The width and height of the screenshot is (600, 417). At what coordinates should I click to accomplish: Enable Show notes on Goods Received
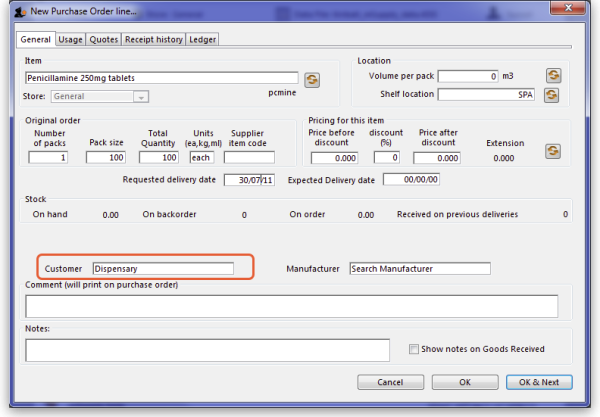[x=415, y=349]
